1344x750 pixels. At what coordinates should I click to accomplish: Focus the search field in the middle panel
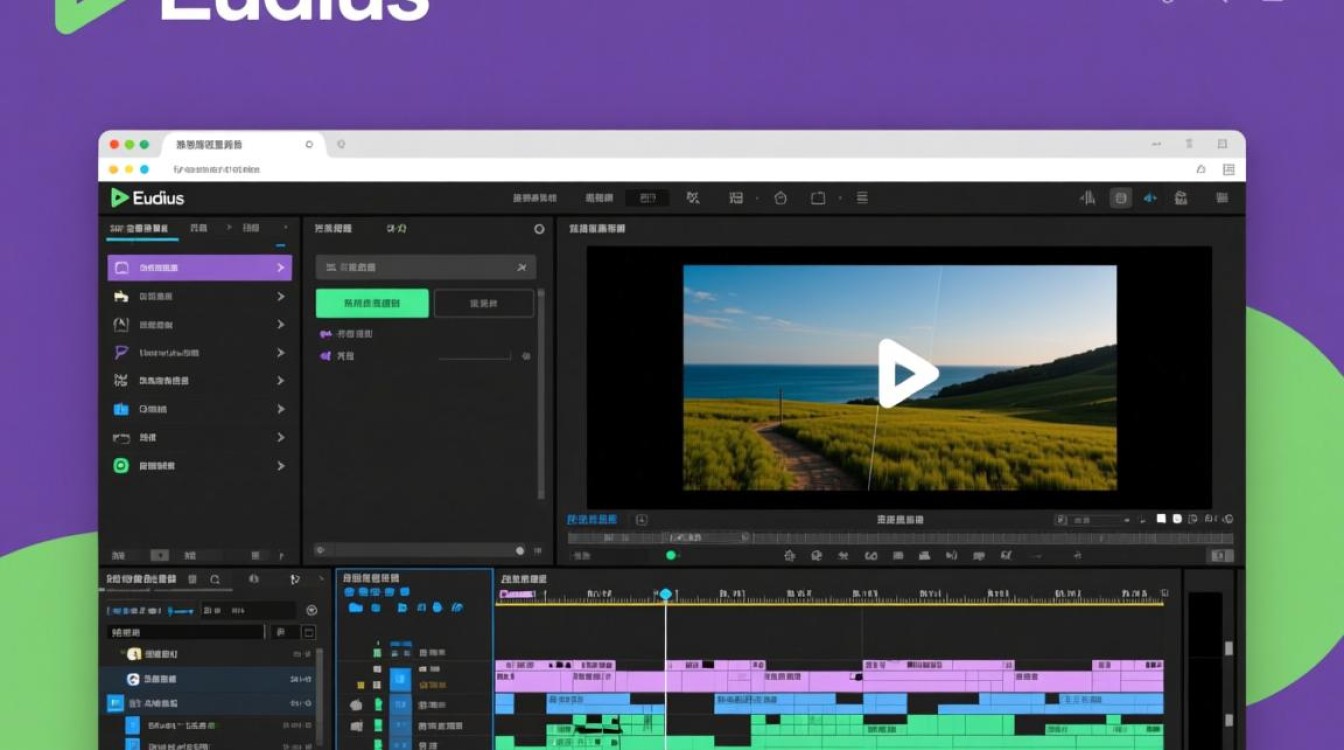[426, 268]
